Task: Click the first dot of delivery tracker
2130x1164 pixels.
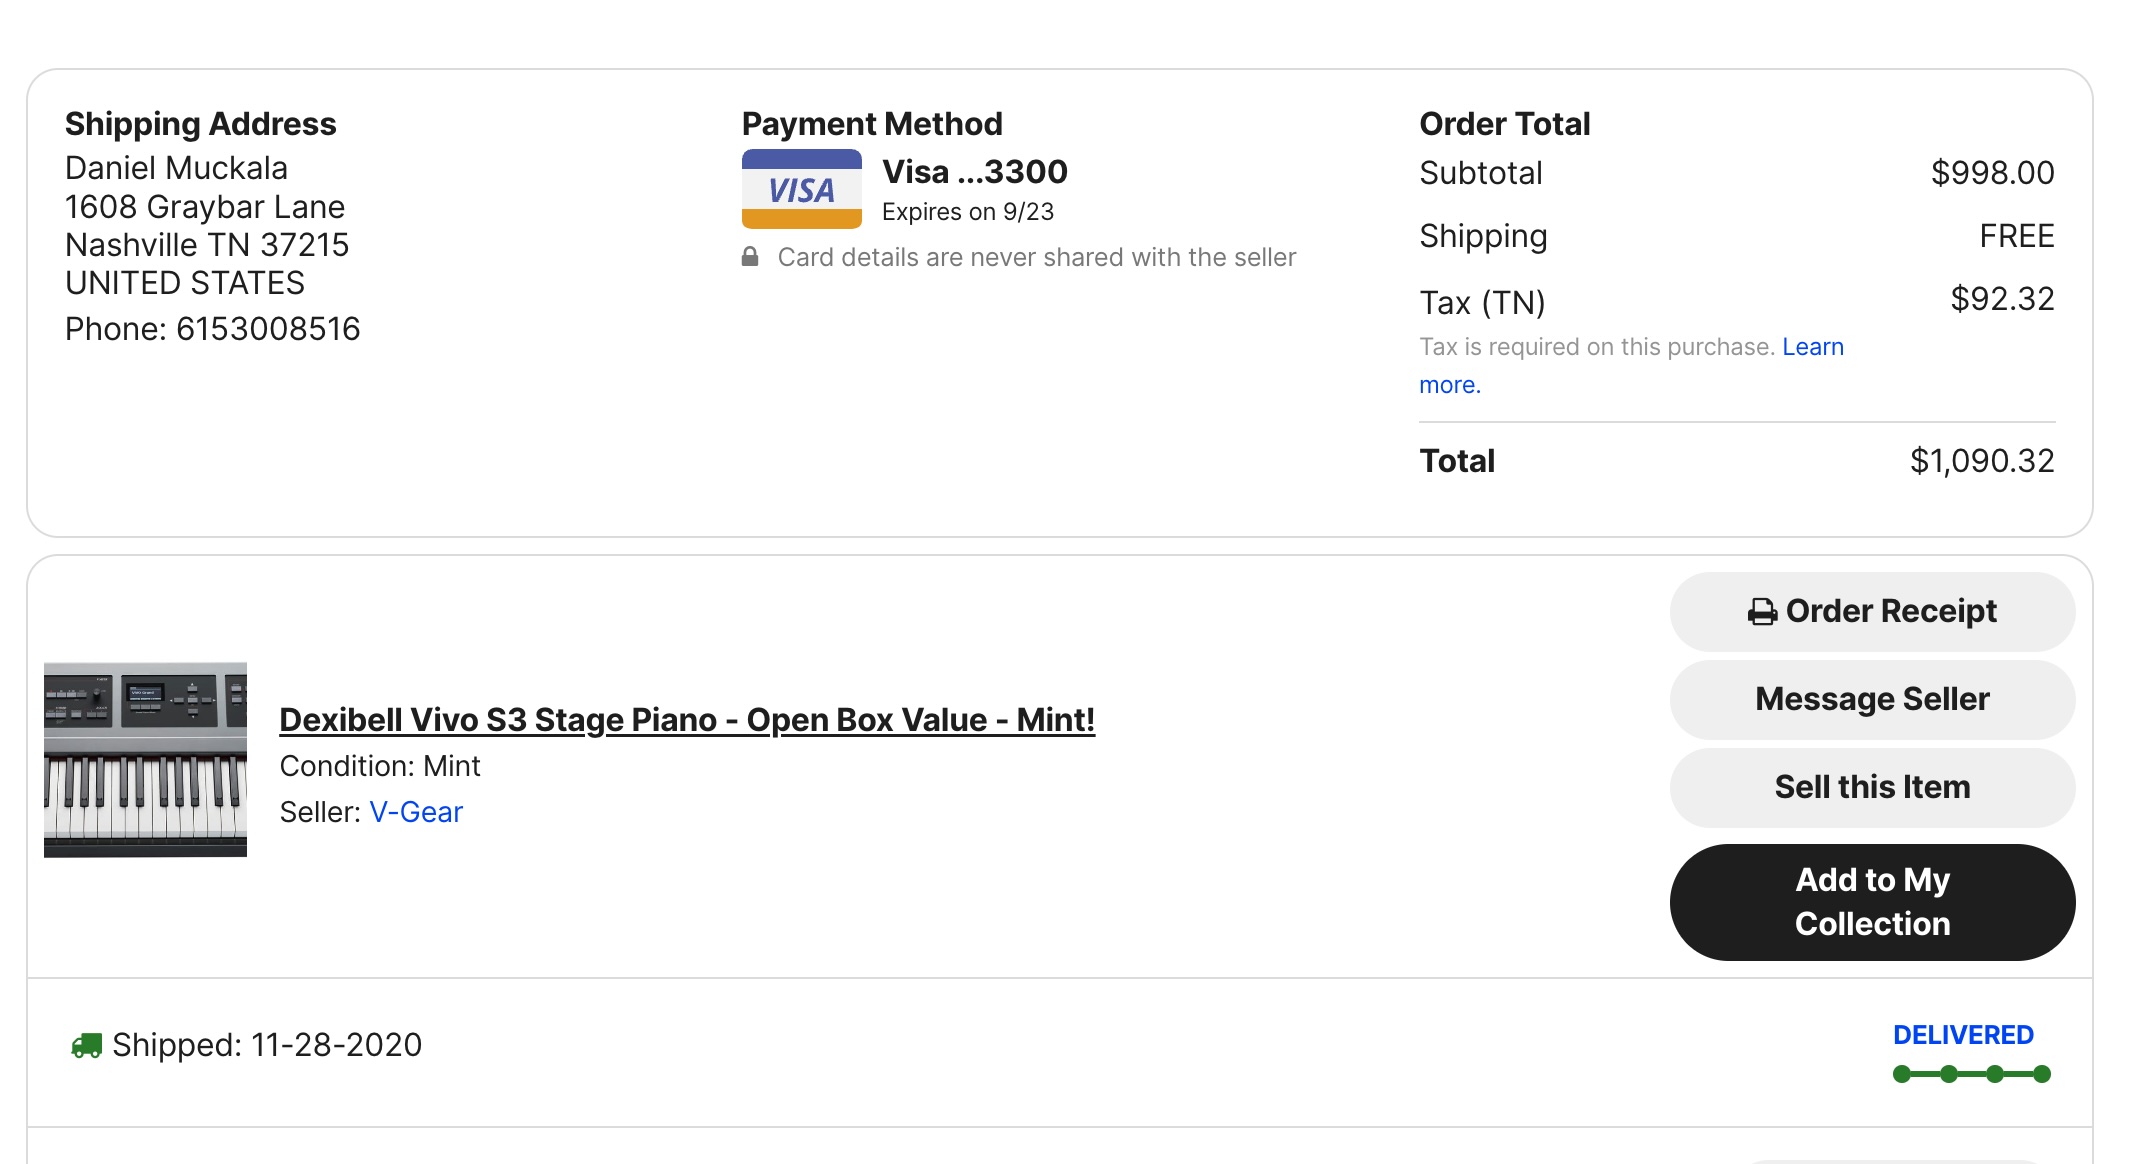Action: click(1902, 1074)
